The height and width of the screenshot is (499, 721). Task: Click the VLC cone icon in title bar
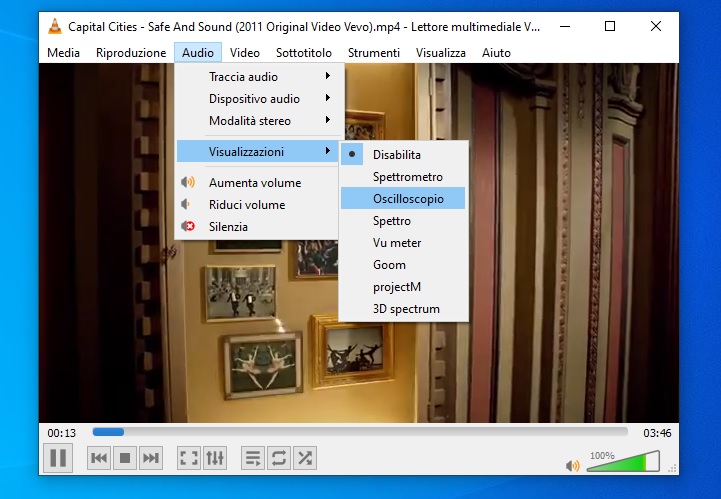[55, 27]
